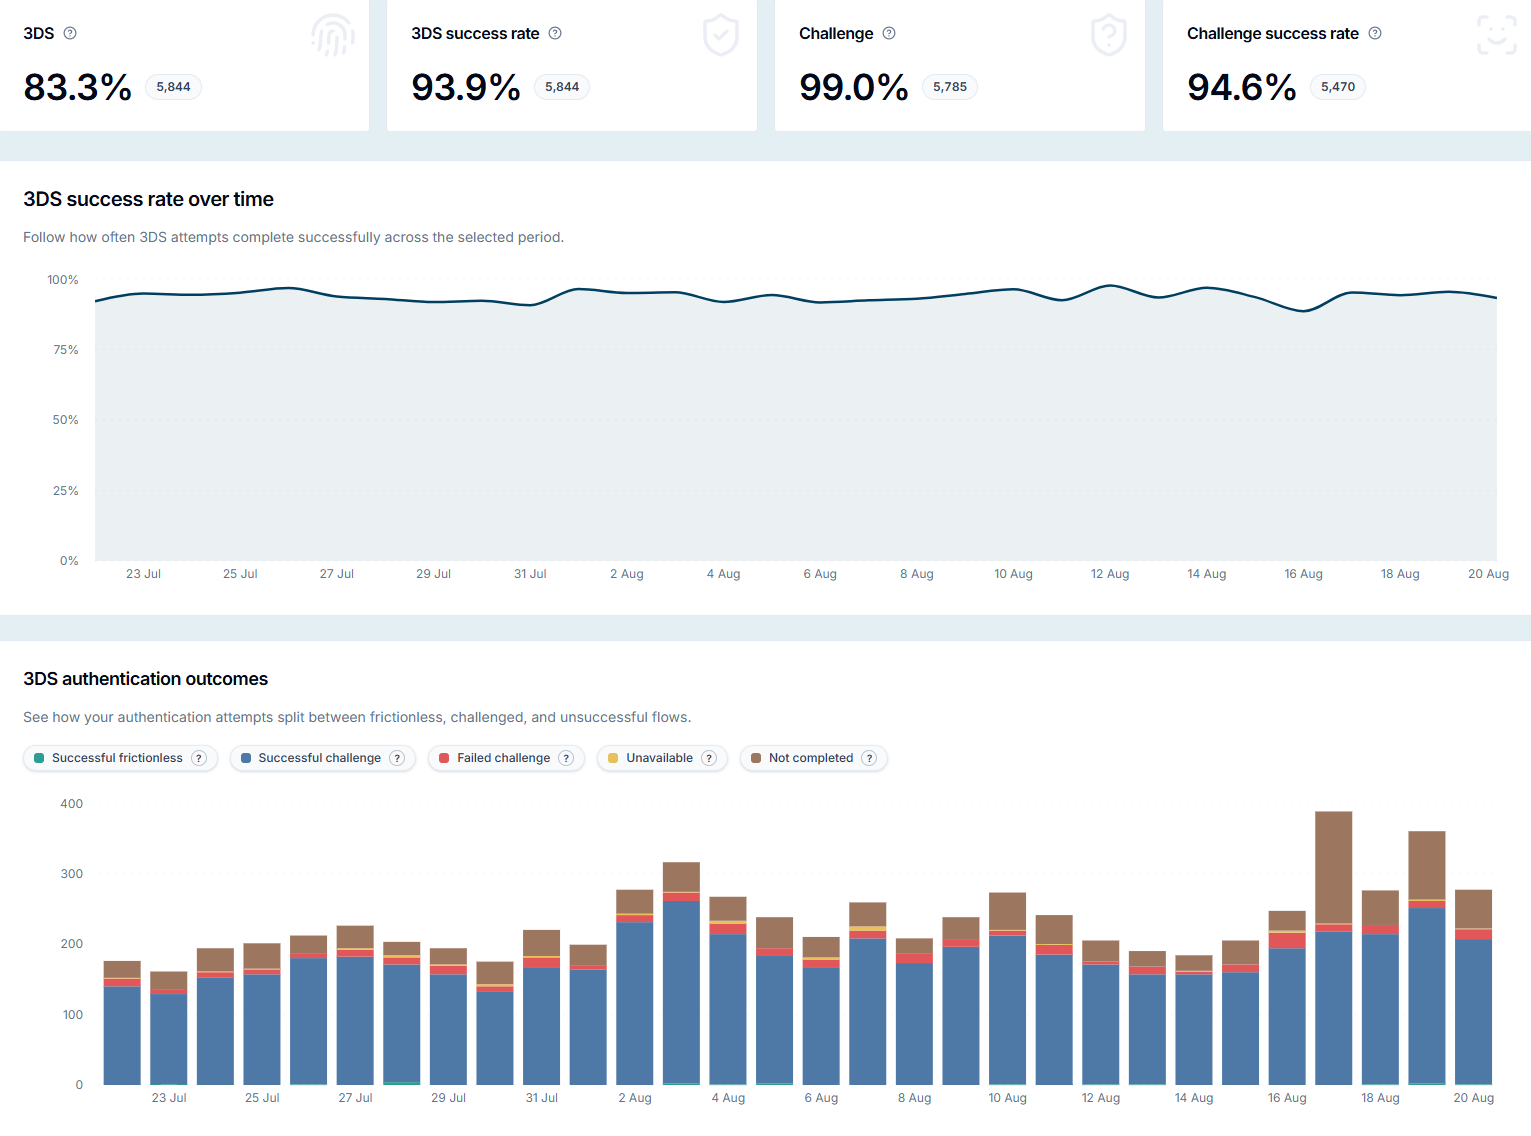1531x1136 pixels.
Task: Click the "3DS success rate over time" heading
Action: click(x=148, y=199)
